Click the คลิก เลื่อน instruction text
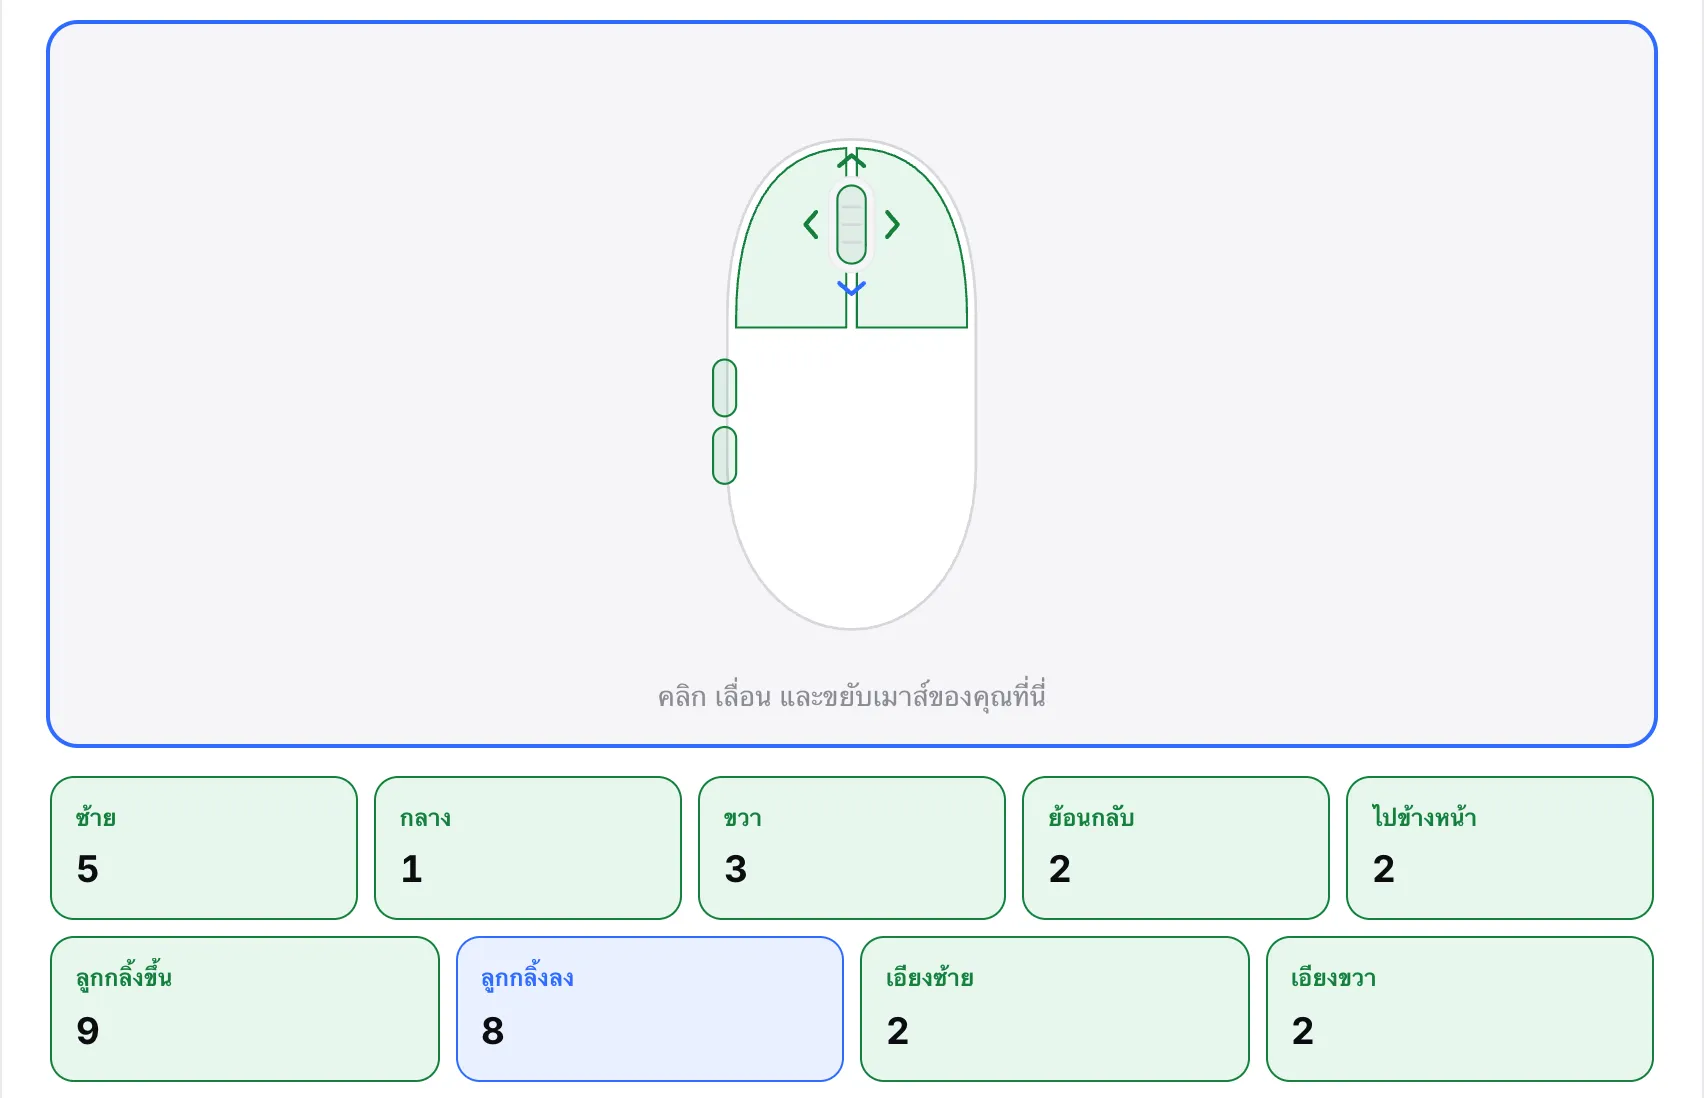 (x=852, y=696)
